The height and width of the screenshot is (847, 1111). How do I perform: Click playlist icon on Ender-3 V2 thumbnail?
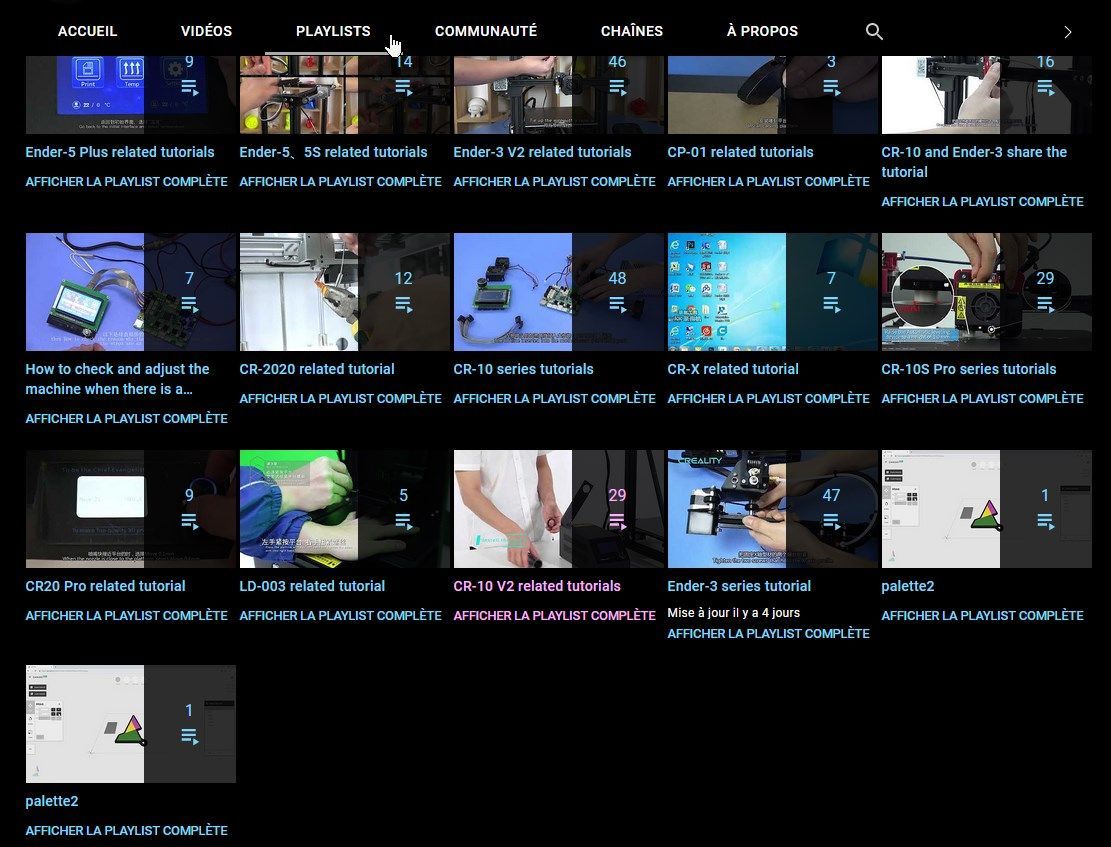617,88
